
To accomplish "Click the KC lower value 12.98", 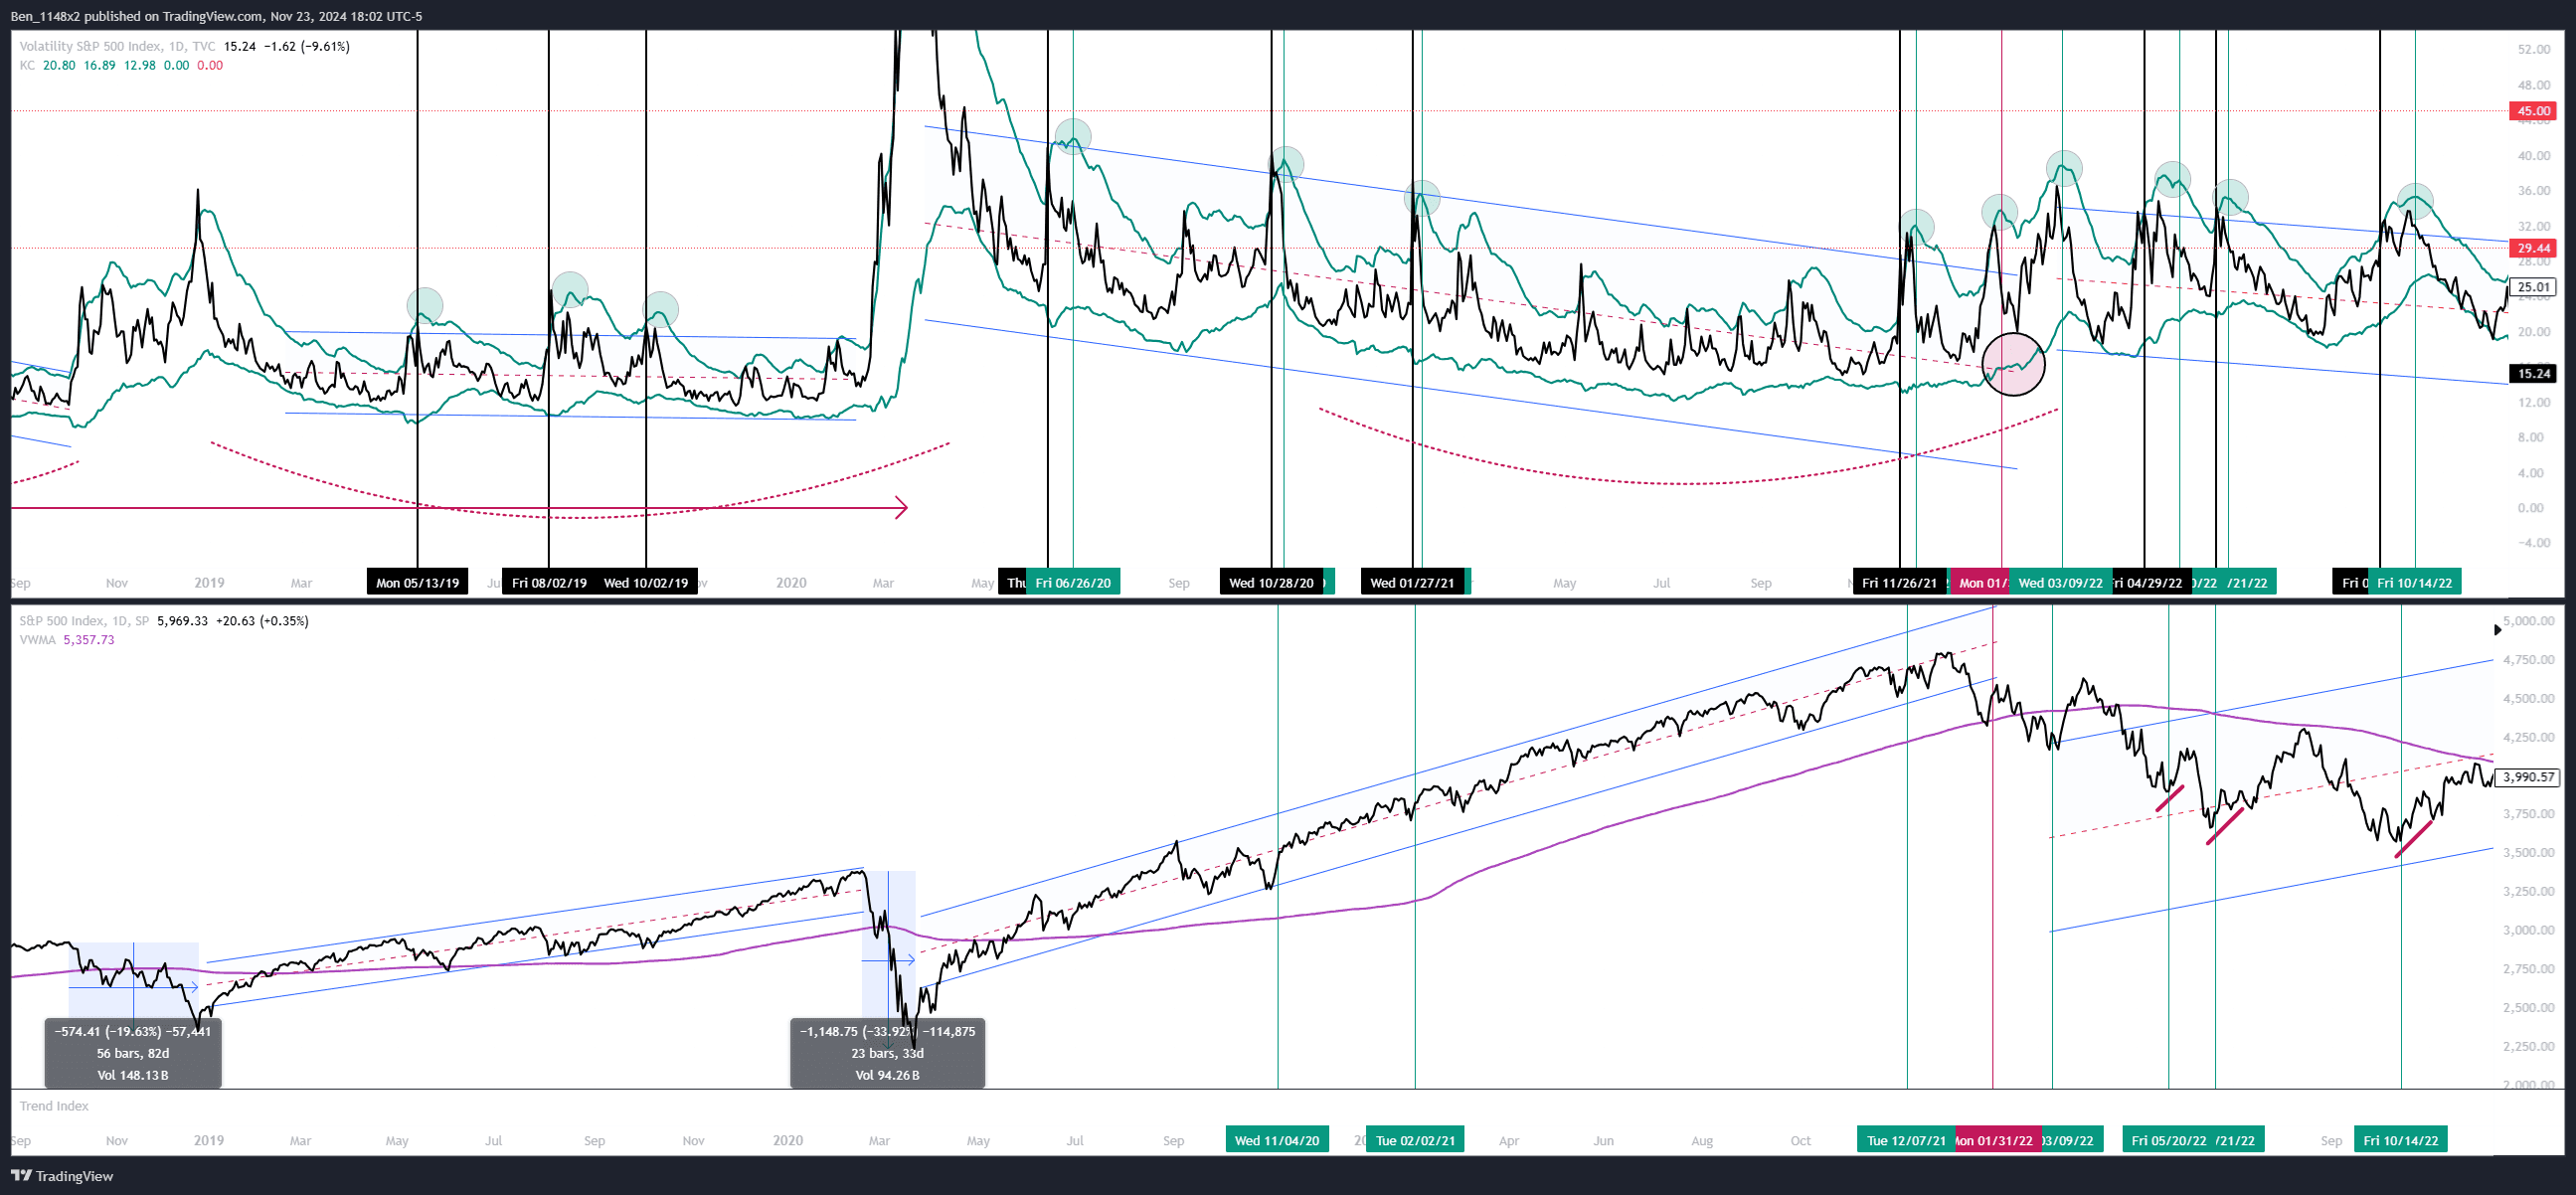I will (140, 65).
